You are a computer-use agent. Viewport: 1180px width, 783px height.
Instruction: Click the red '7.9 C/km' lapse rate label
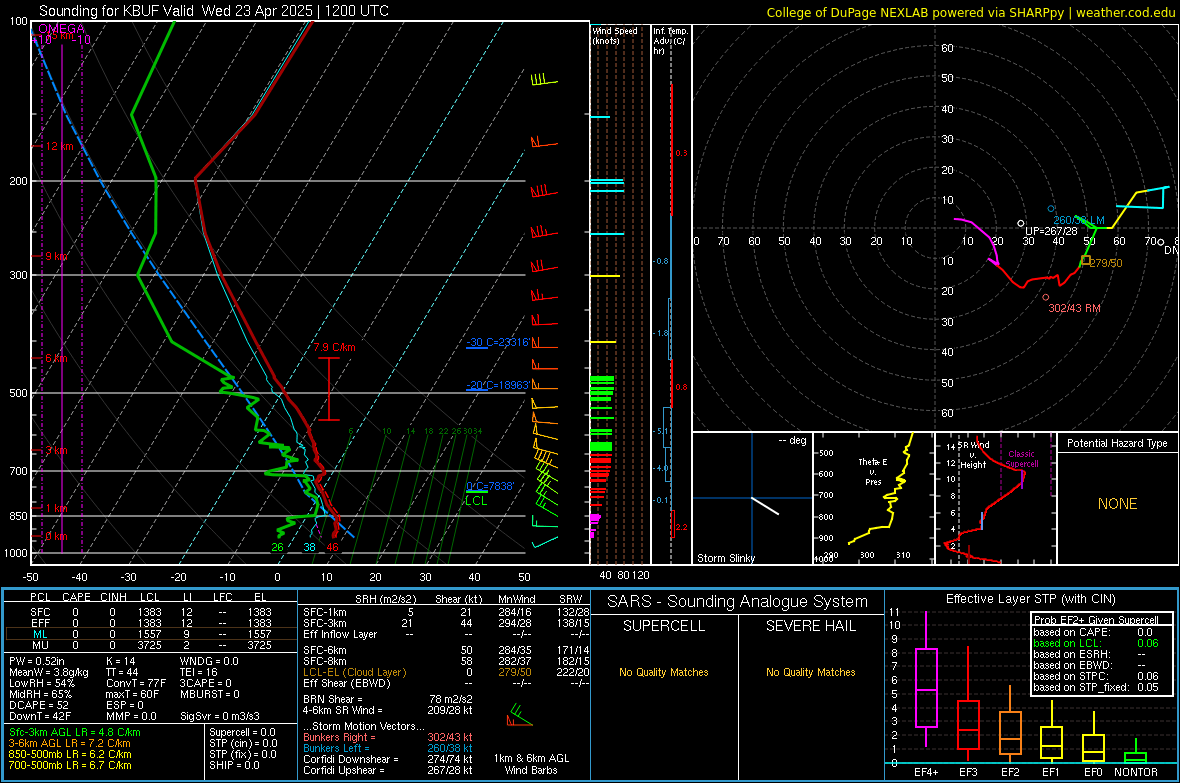(334, 347)
